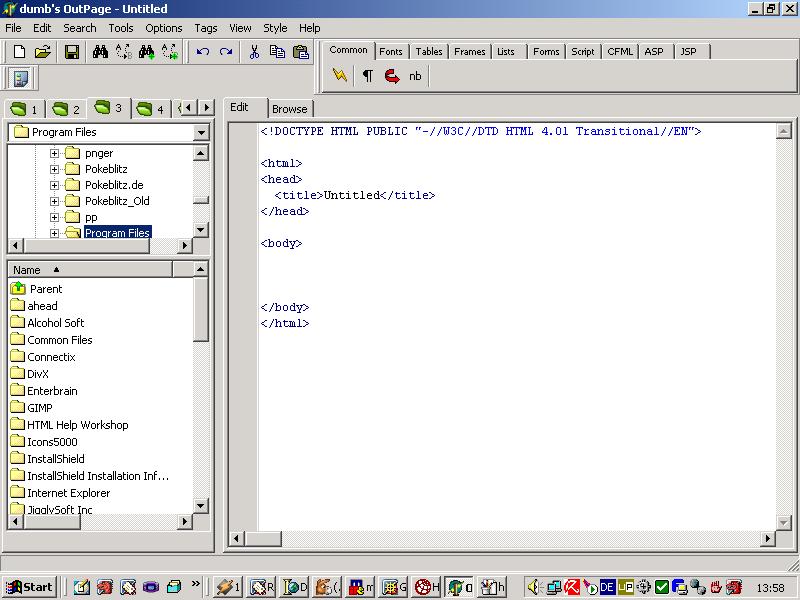Switch to resource tab 2
The height and width of the screenshot is (600, 800).
click(66, 109)
